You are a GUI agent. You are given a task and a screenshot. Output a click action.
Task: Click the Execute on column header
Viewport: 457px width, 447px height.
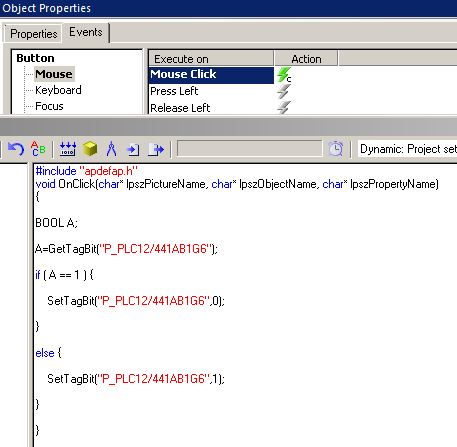click(211, 59)
